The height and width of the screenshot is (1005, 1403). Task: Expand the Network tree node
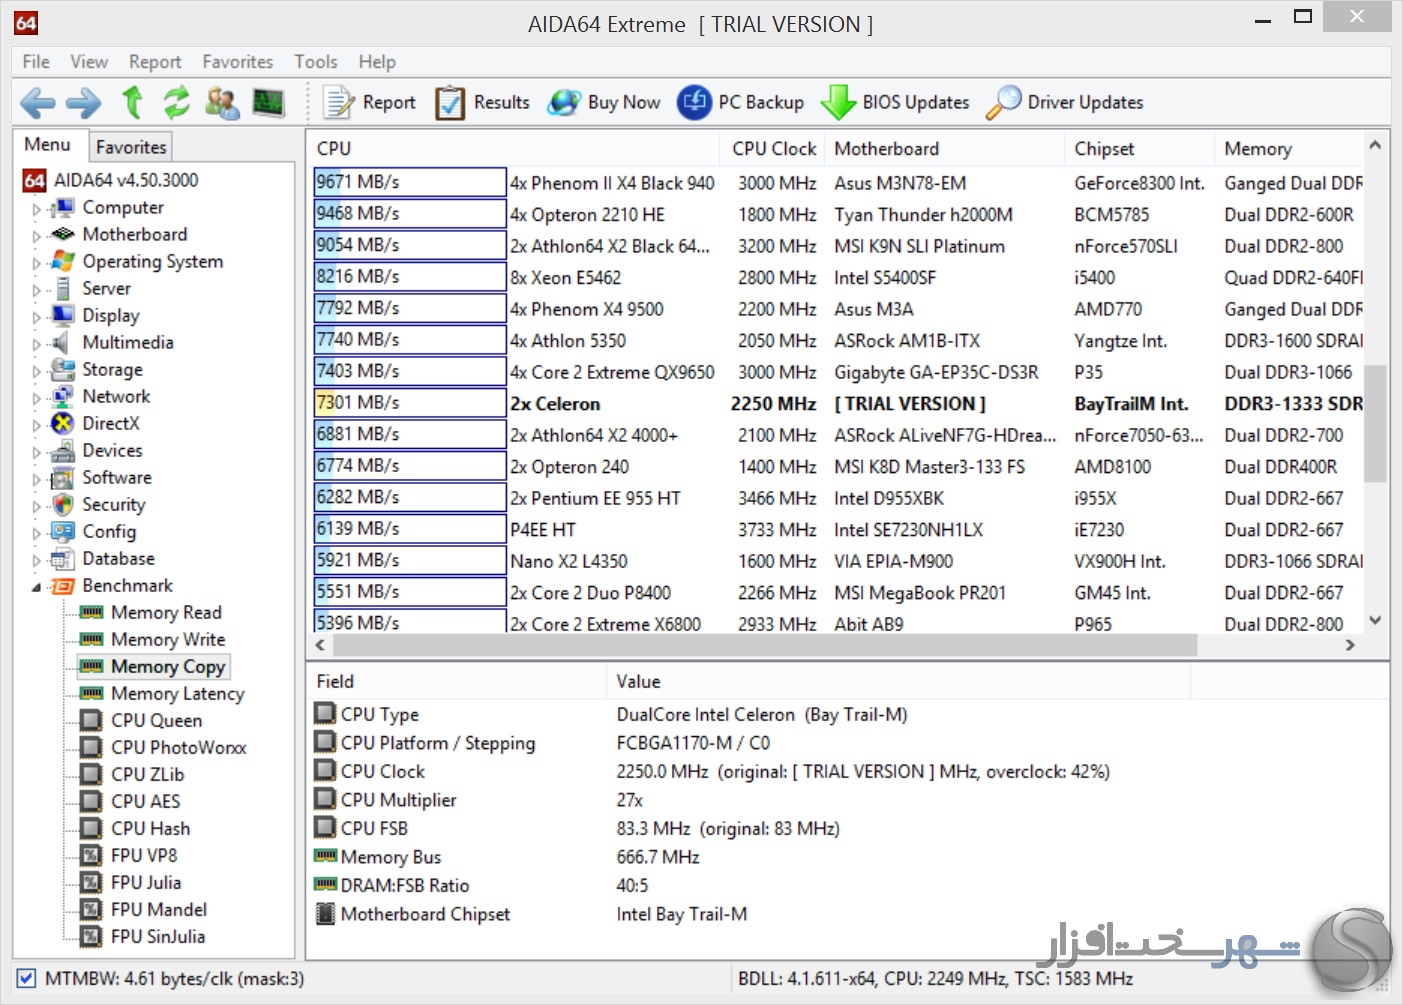(37, 399)
